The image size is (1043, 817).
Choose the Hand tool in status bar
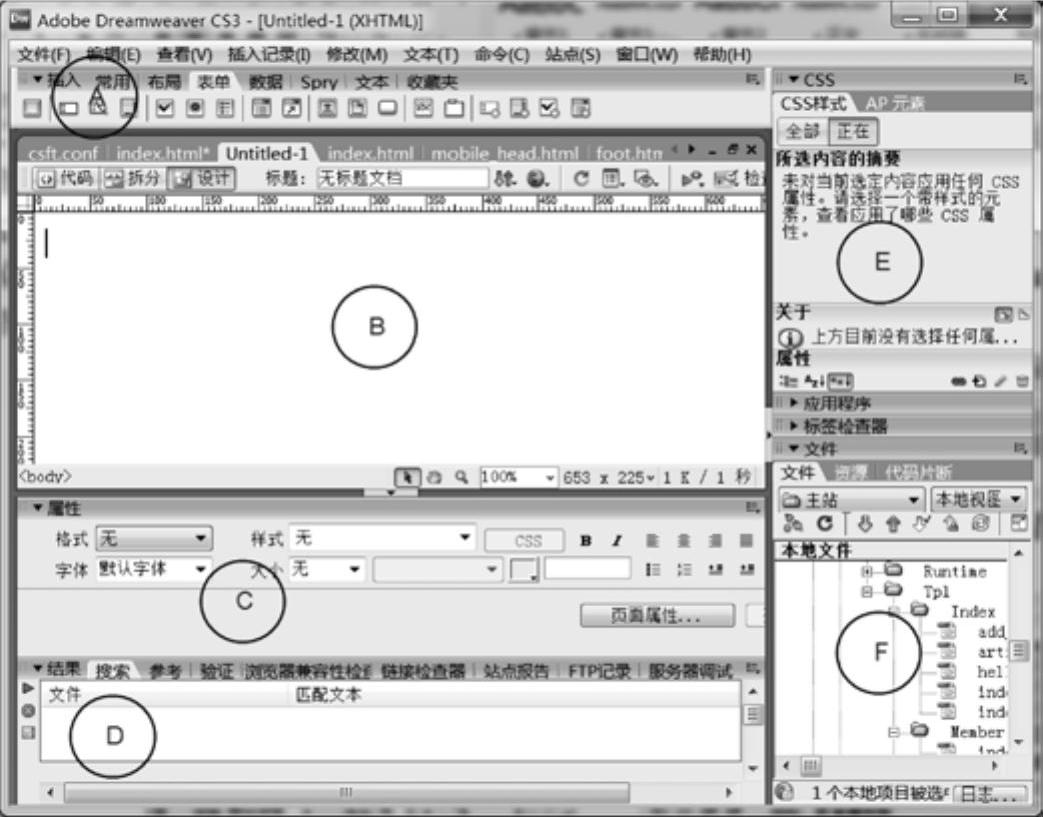434,477
